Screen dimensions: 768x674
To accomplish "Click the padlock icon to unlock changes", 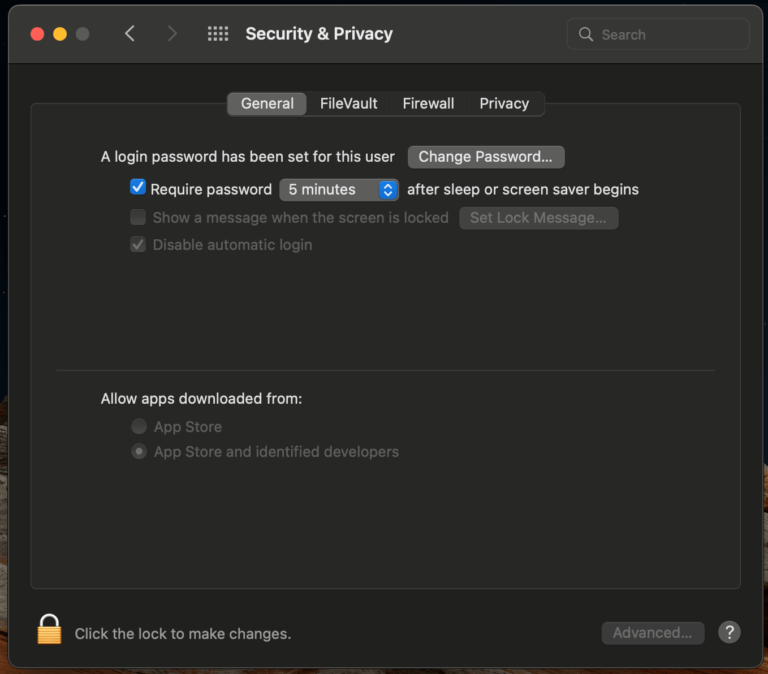I will [49, 630].
